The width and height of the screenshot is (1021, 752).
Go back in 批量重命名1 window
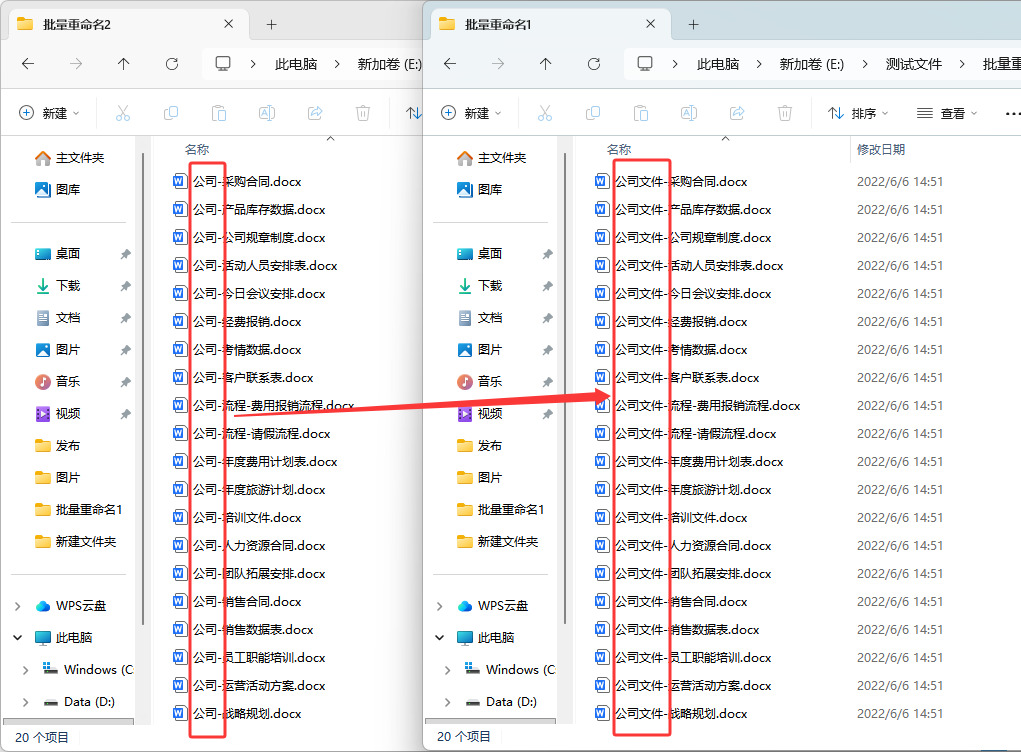click(450, 64)
